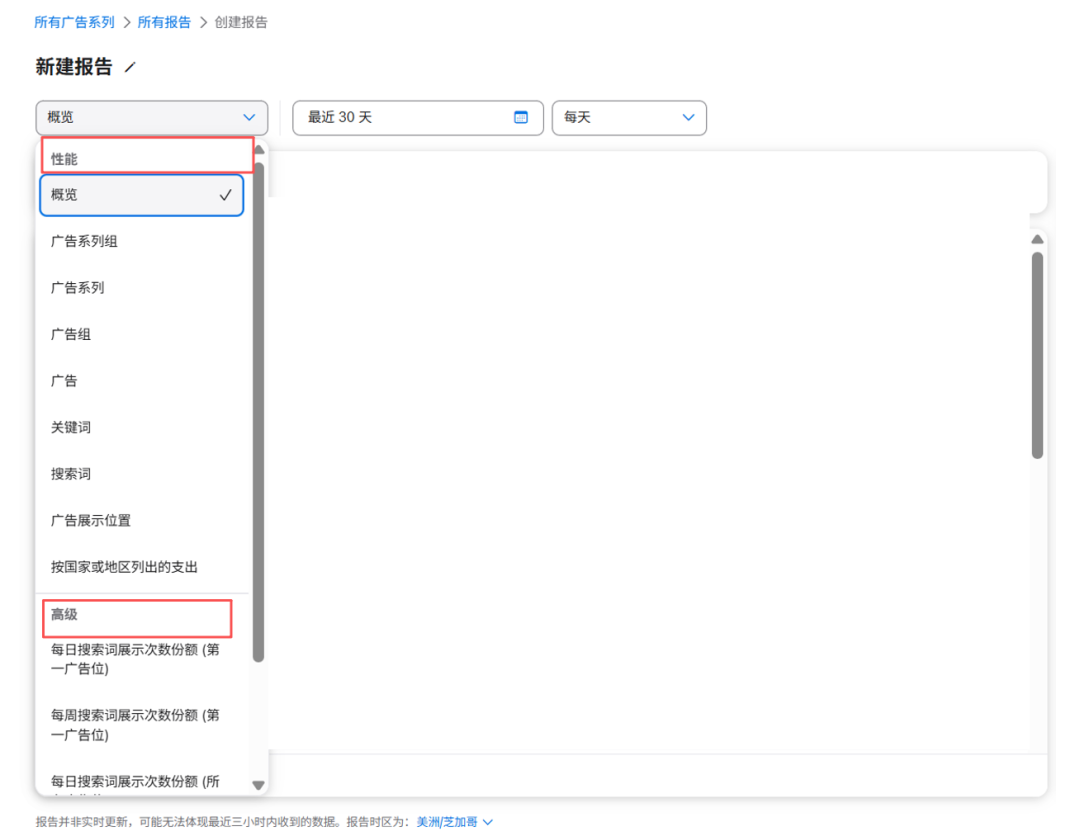Choose 广告组 report type

[142, 334]
